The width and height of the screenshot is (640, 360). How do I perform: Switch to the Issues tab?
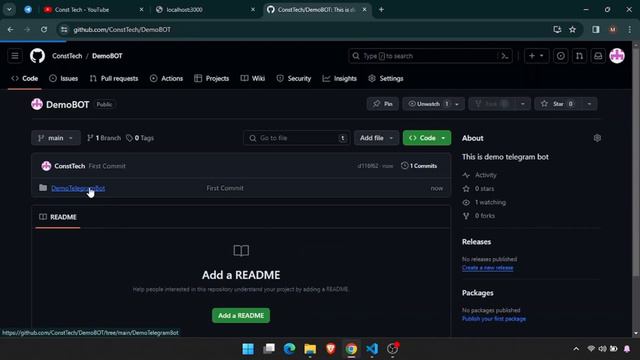pyautogui.click(x=63, y=78)
